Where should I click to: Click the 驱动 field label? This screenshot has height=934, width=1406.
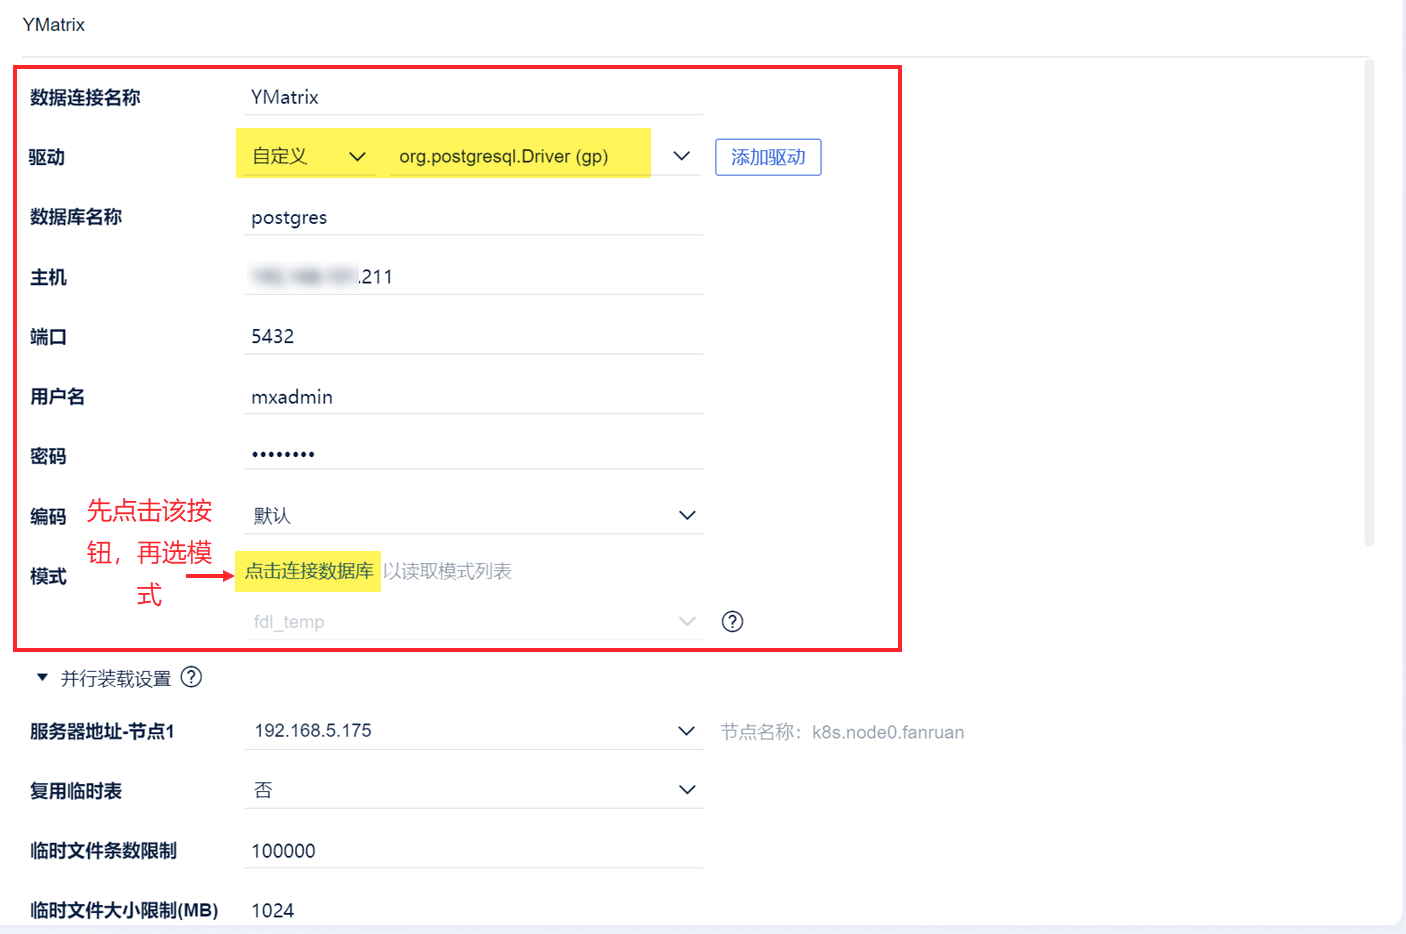coord(47,157)
